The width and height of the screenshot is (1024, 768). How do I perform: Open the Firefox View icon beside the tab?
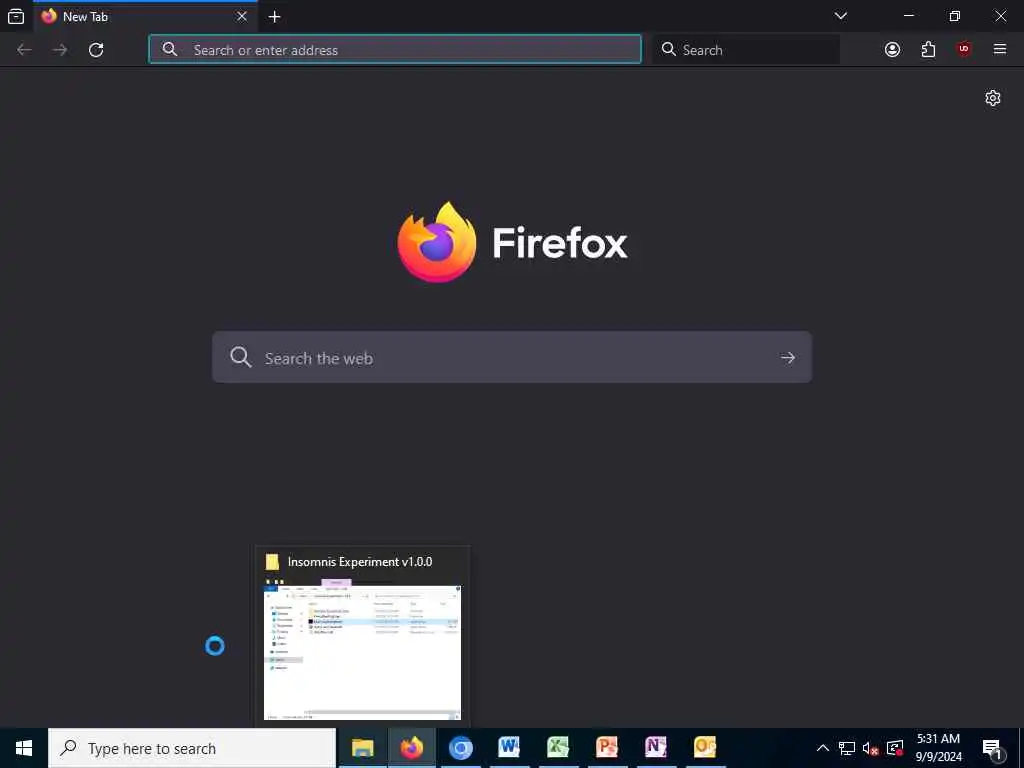coord(16,16)
